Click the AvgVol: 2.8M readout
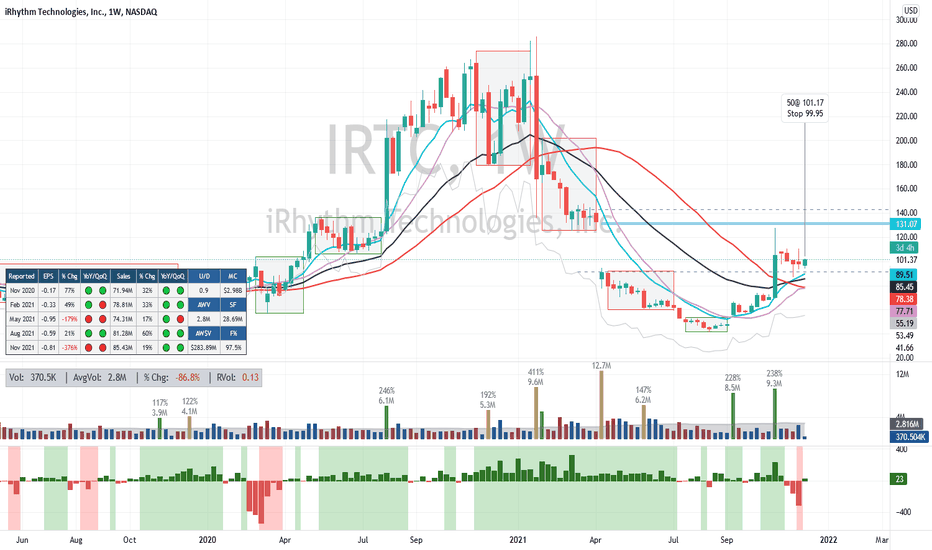The width and height of the screenshot is (932, 550). pyautogui.click(x=99, y=378)
